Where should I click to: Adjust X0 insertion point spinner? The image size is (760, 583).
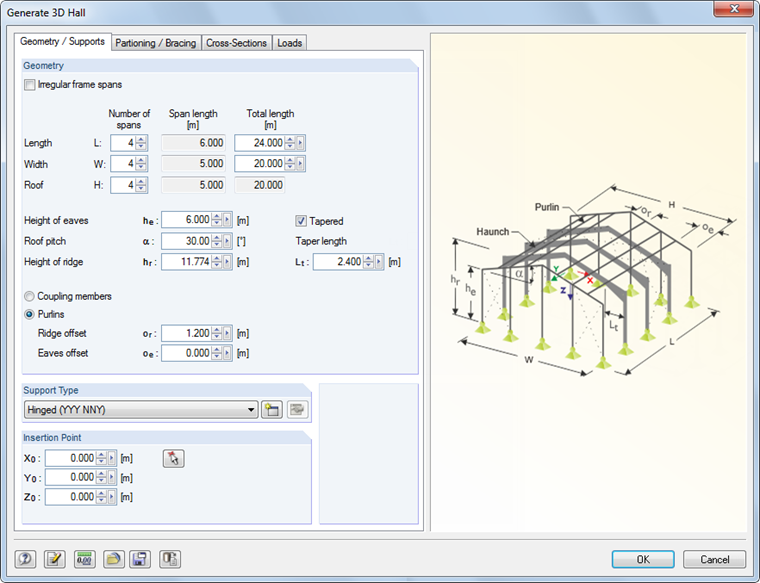pos(101,458)
